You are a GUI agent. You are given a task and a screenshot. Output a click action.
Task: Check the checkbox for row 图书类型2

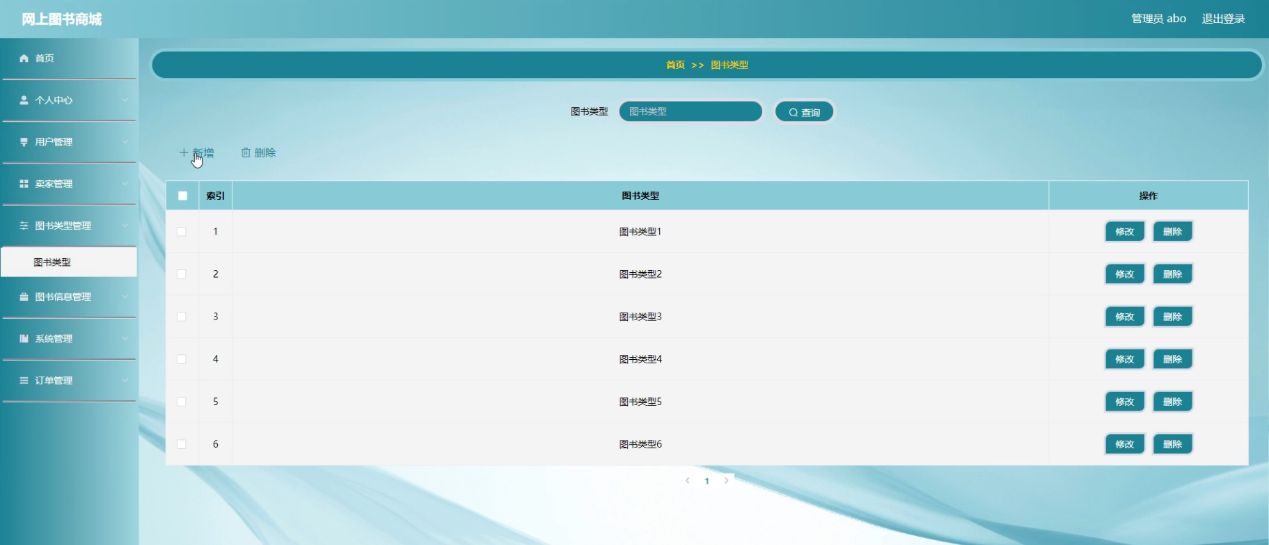tap(182, 274)
